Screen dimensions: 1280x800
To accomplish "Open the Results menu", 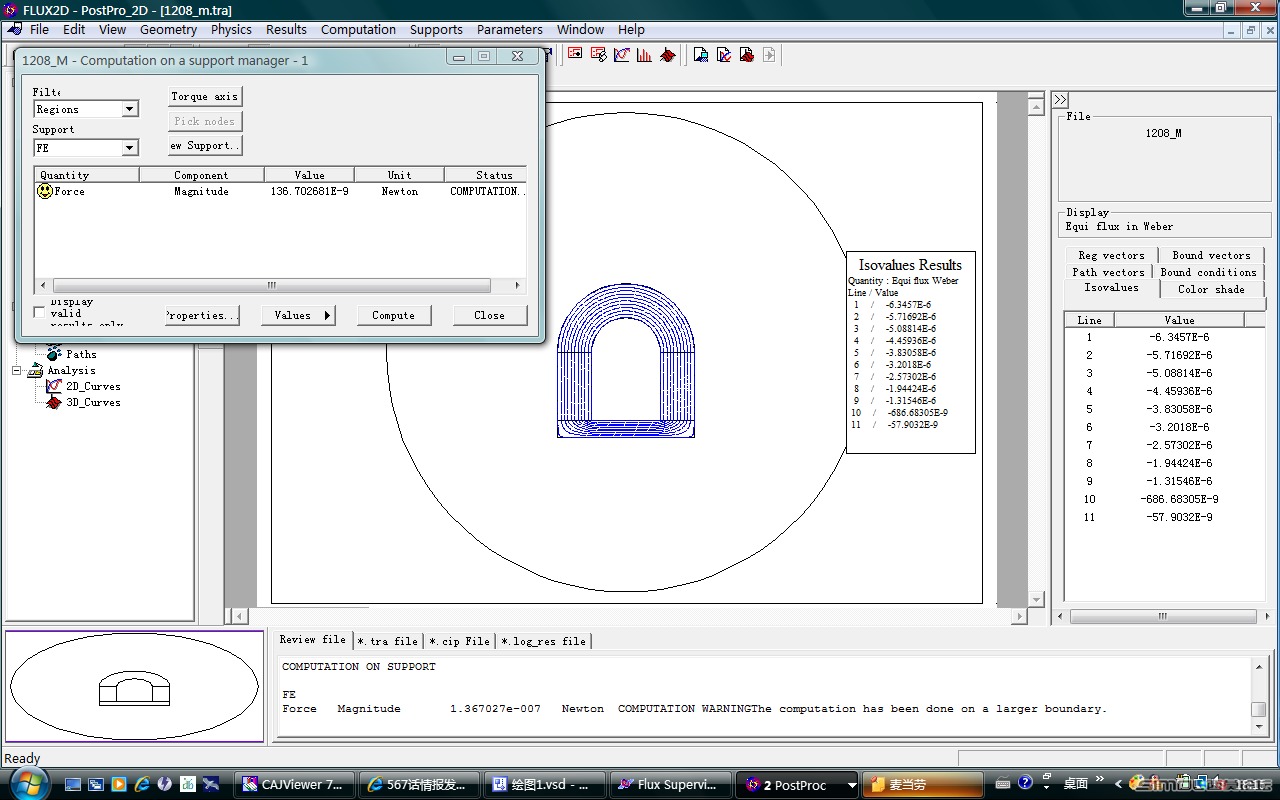I will tap(286, 29).
